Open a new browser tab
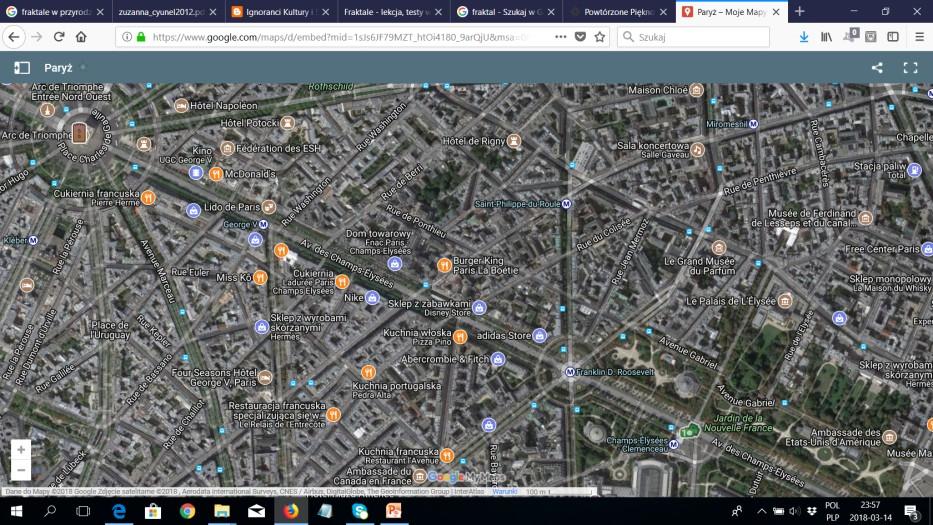 [800, 11]
